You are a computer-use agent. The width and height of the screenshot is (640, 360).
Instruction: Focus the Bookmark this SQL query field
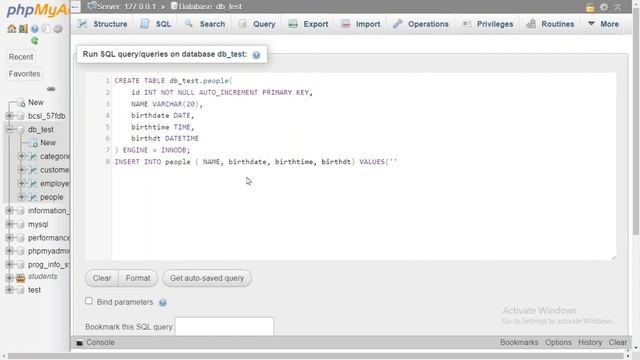click(x=224, y=327)
